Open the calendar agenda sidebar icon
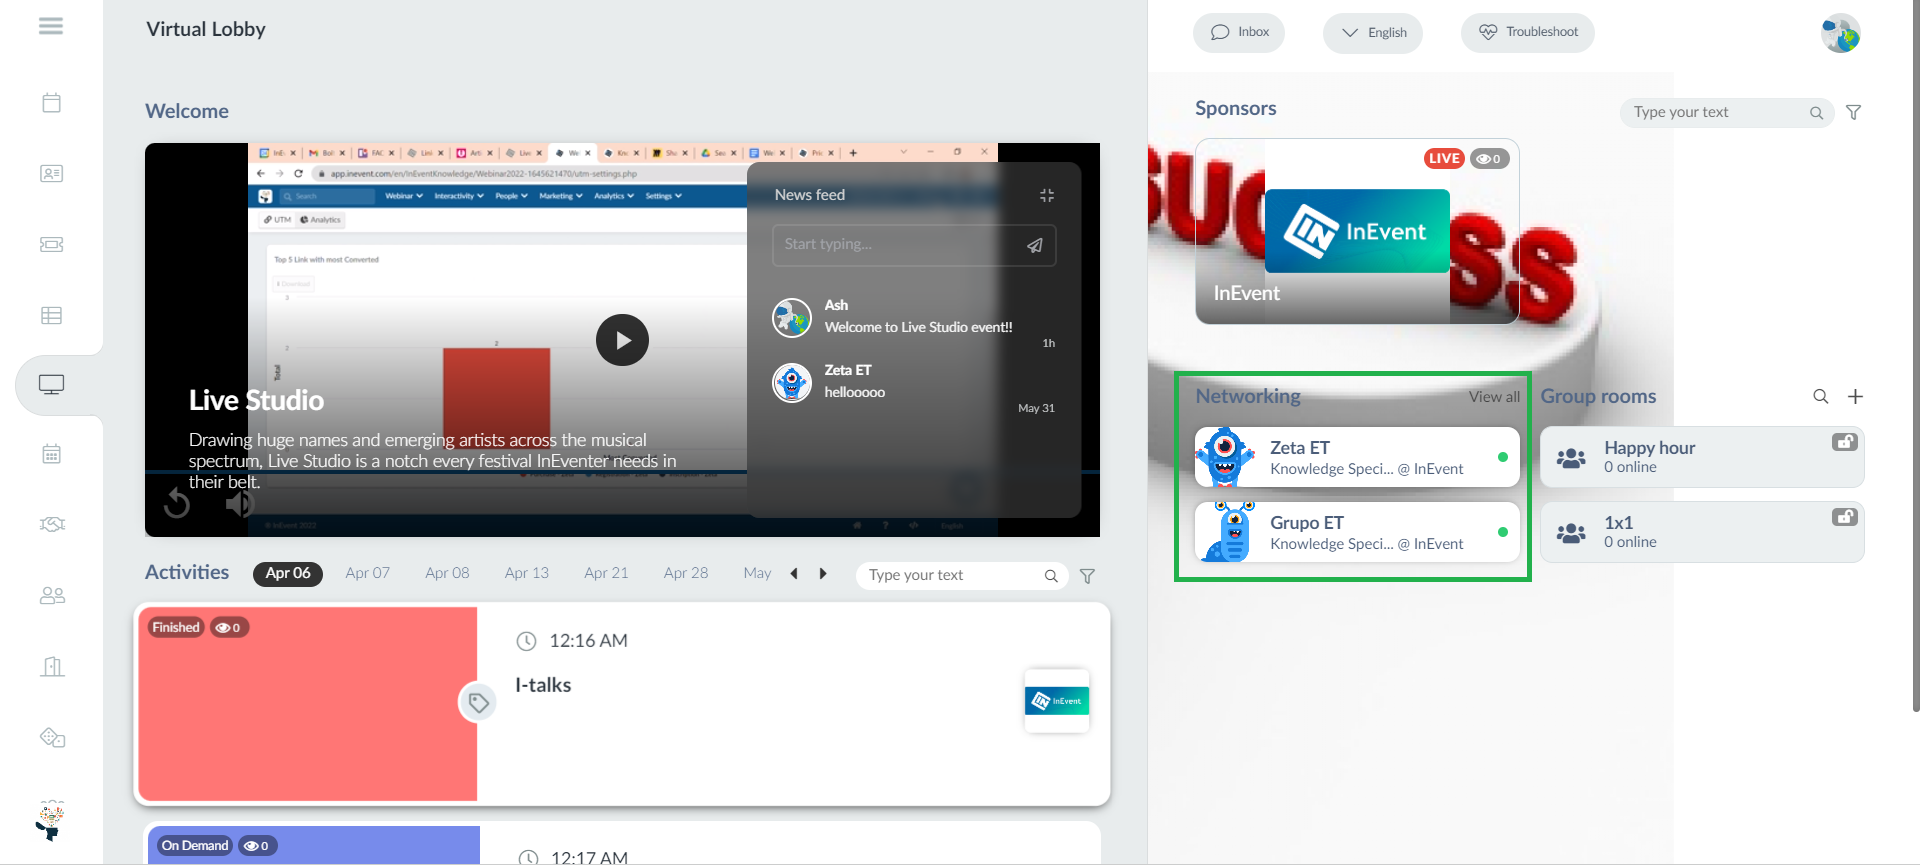The height and width of the screenshot is (866, 1920). click(52, 103)
